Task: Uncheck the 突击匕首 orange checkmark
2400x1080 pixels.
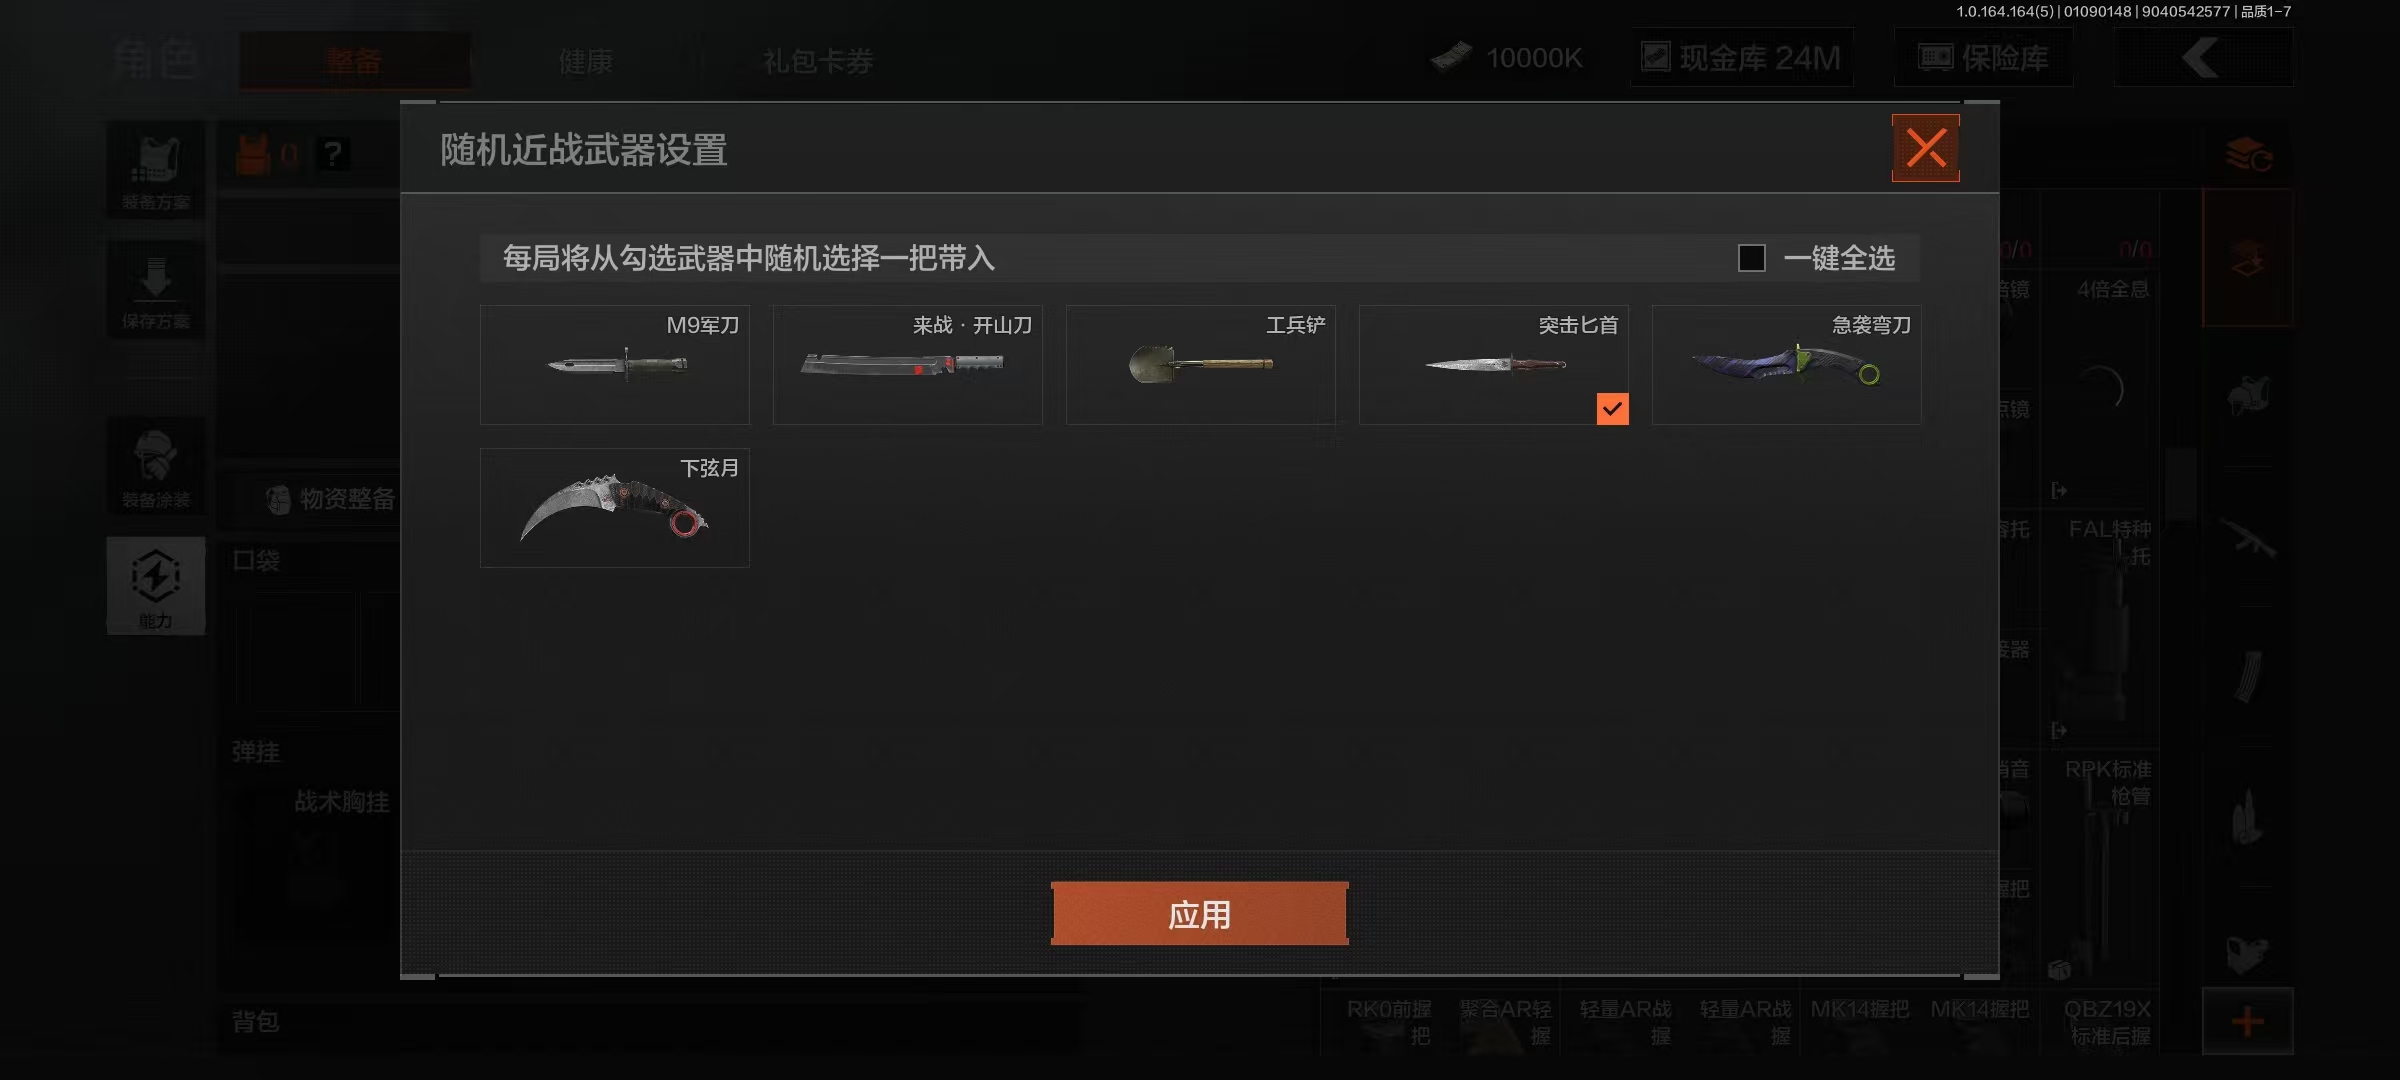Action: [1612, 408]
